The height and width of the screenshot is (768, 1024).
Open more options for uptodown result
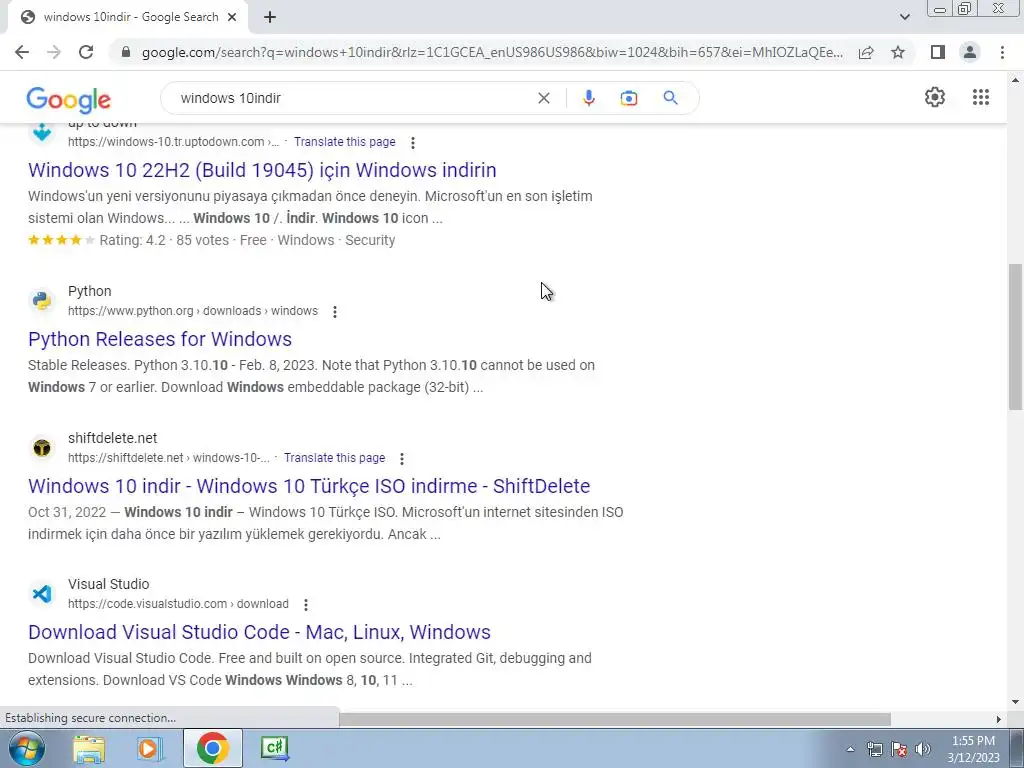(x=412, y=142)
